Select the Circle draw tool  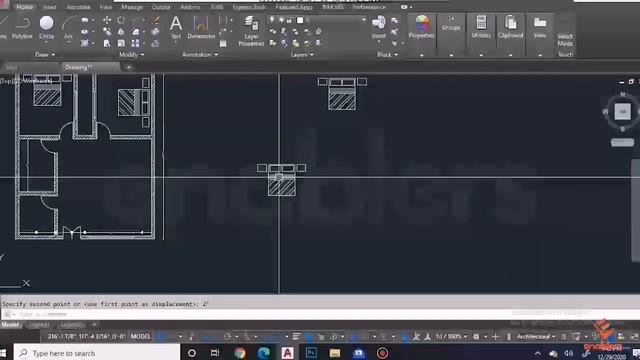pyautogui.click(x=47, y=27)
